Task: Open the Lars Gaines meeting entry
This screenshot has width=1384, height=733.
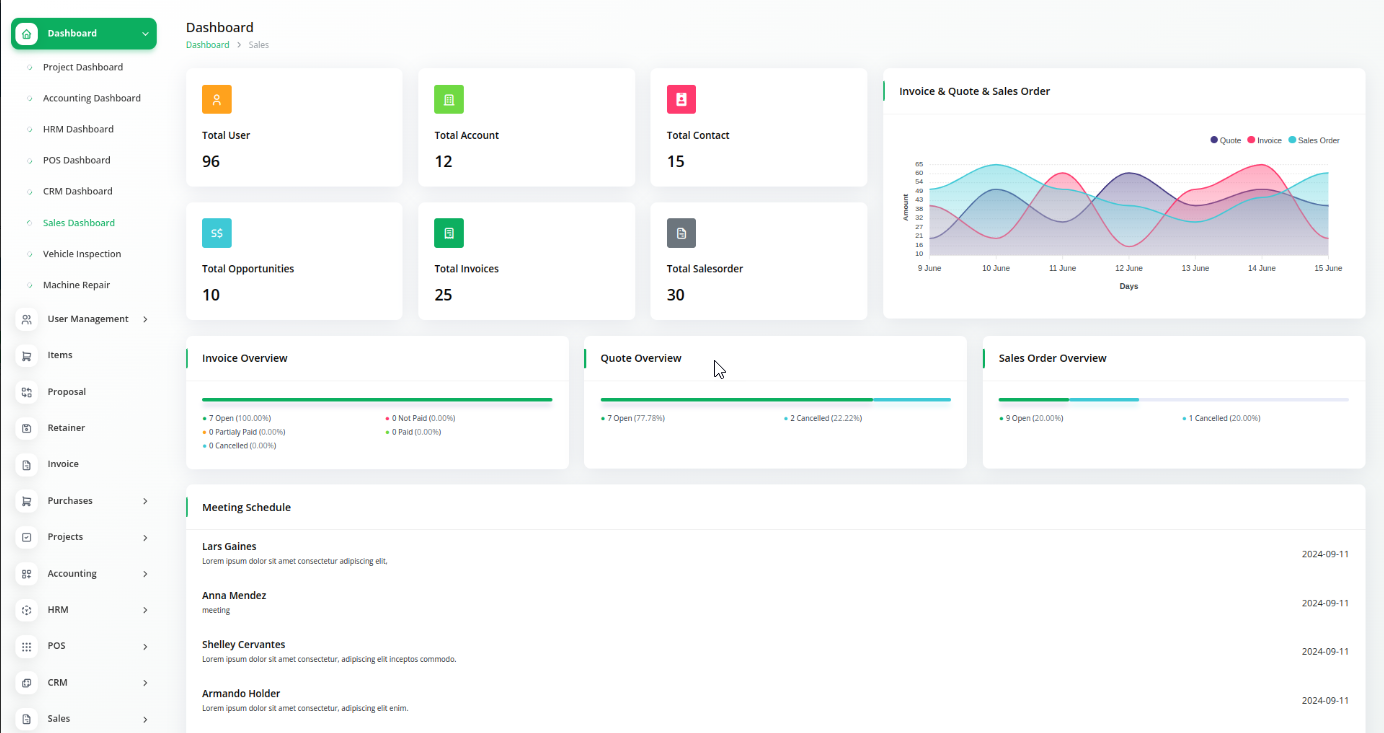Action: tap(229, 547)
